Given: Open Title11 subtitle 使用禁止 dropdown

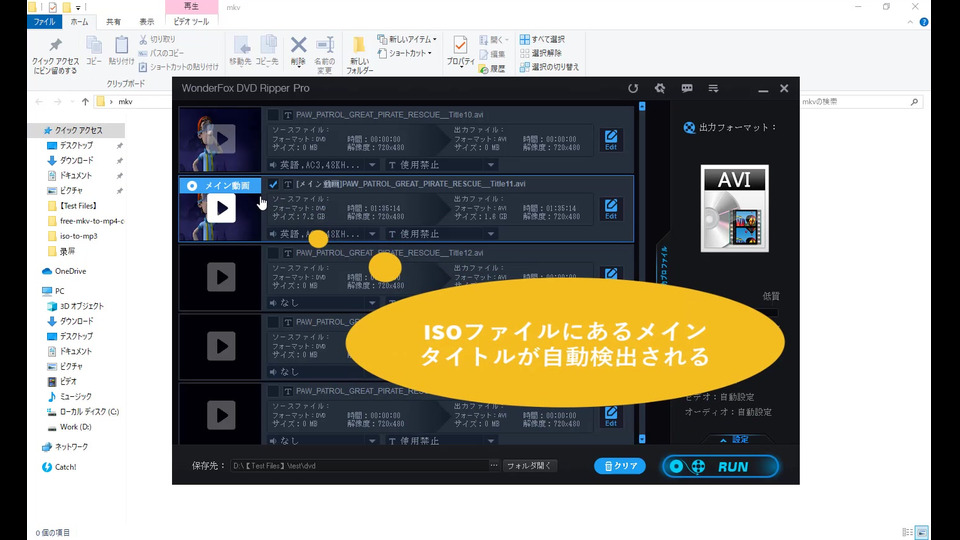Looking at the screenshot, I should pos(491,234).
